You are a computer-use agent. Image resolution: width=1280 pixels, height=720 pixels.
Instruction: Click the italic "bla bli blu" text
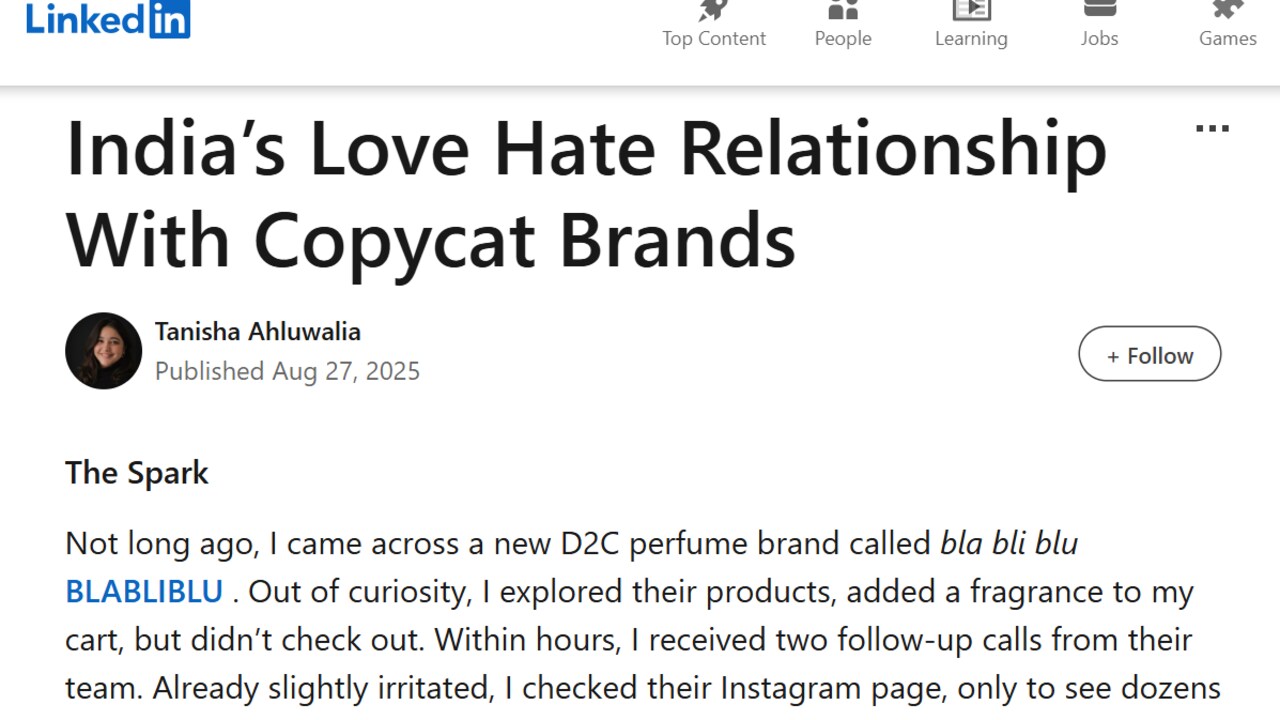click(1008, 544)
